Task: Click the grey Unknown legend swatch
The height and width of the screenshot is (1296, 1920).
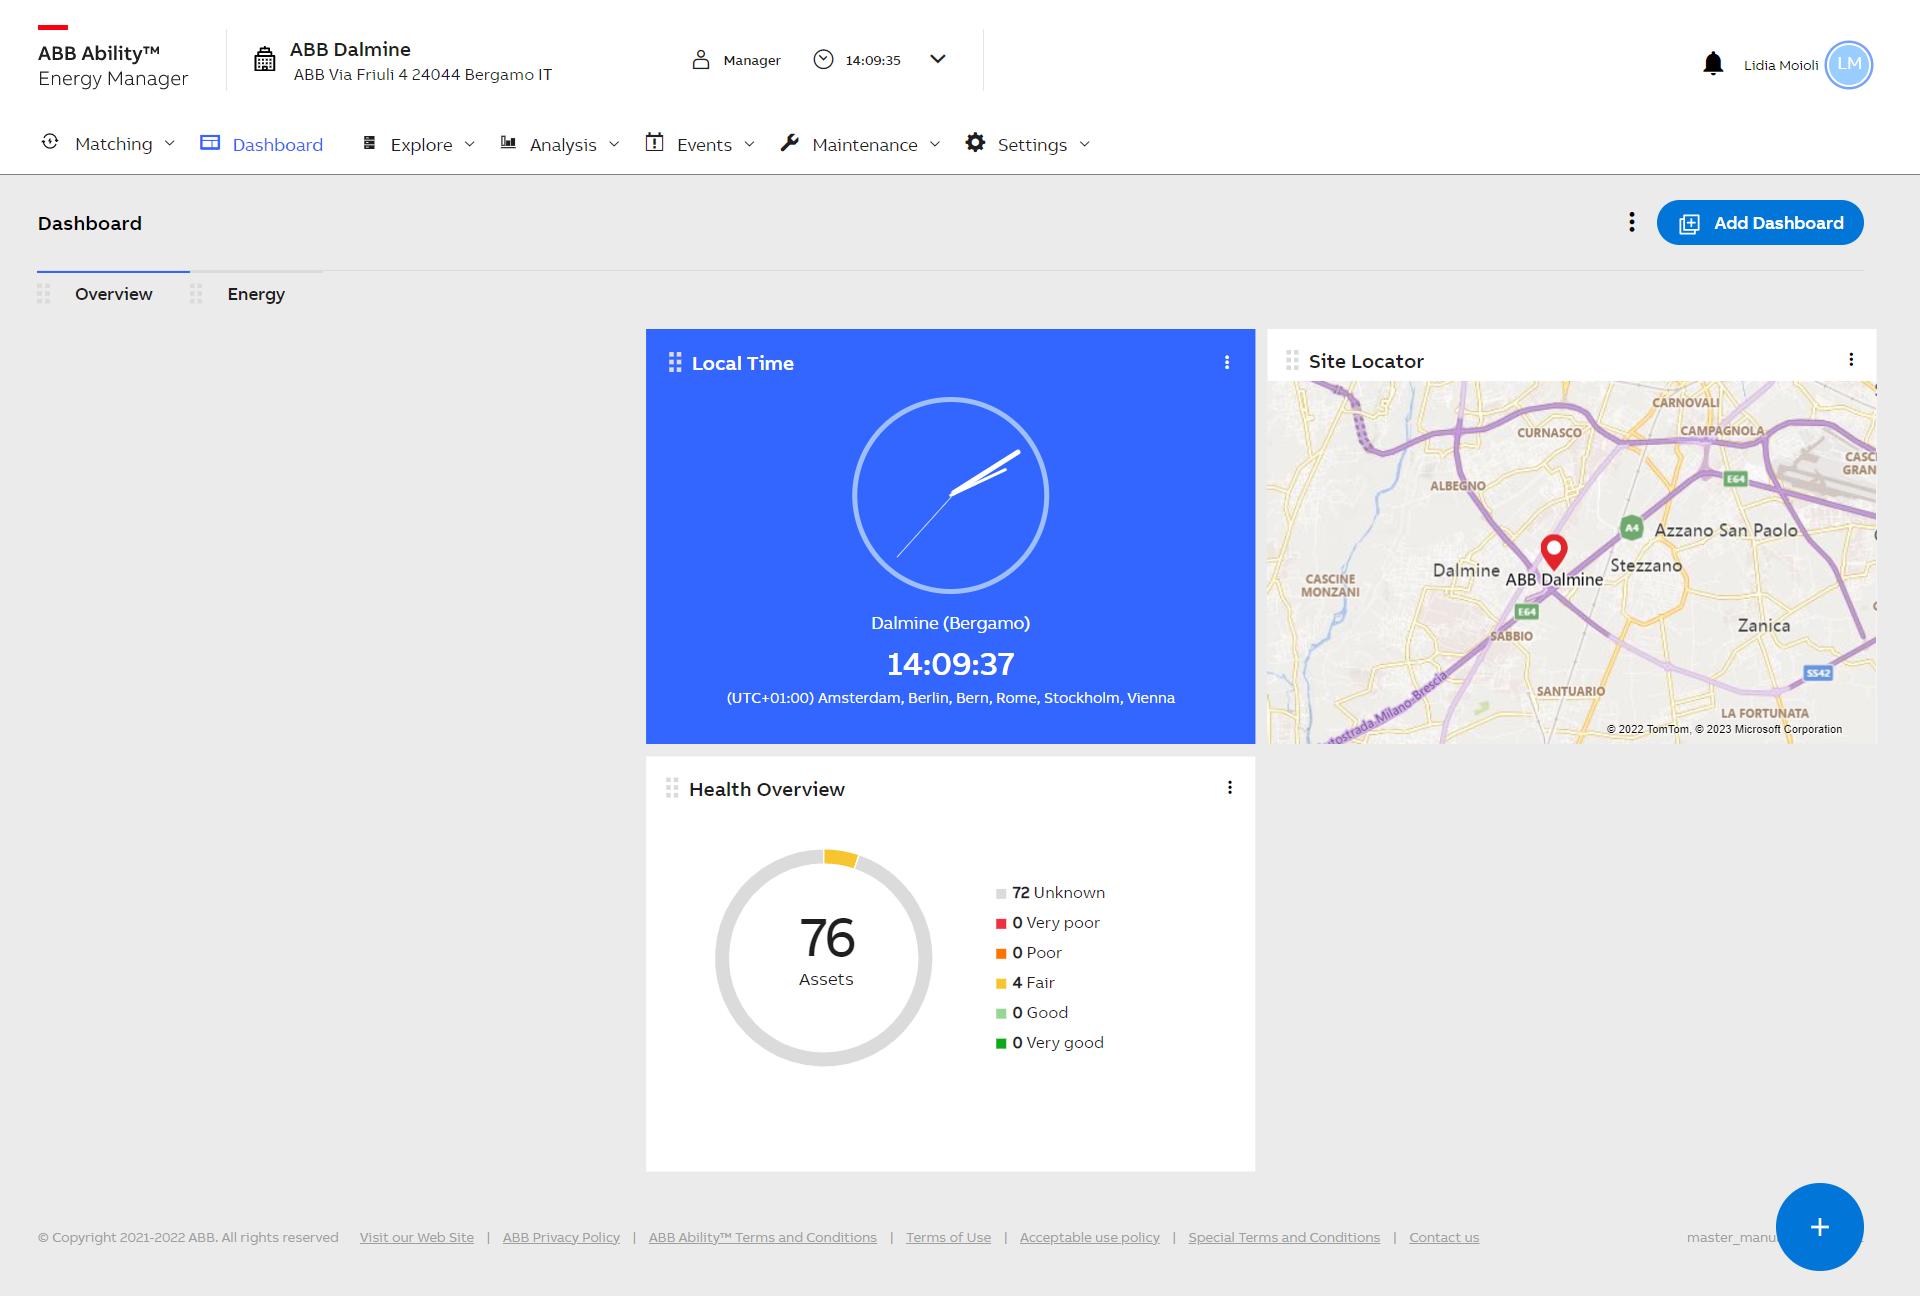Action: click(1001, 894)
